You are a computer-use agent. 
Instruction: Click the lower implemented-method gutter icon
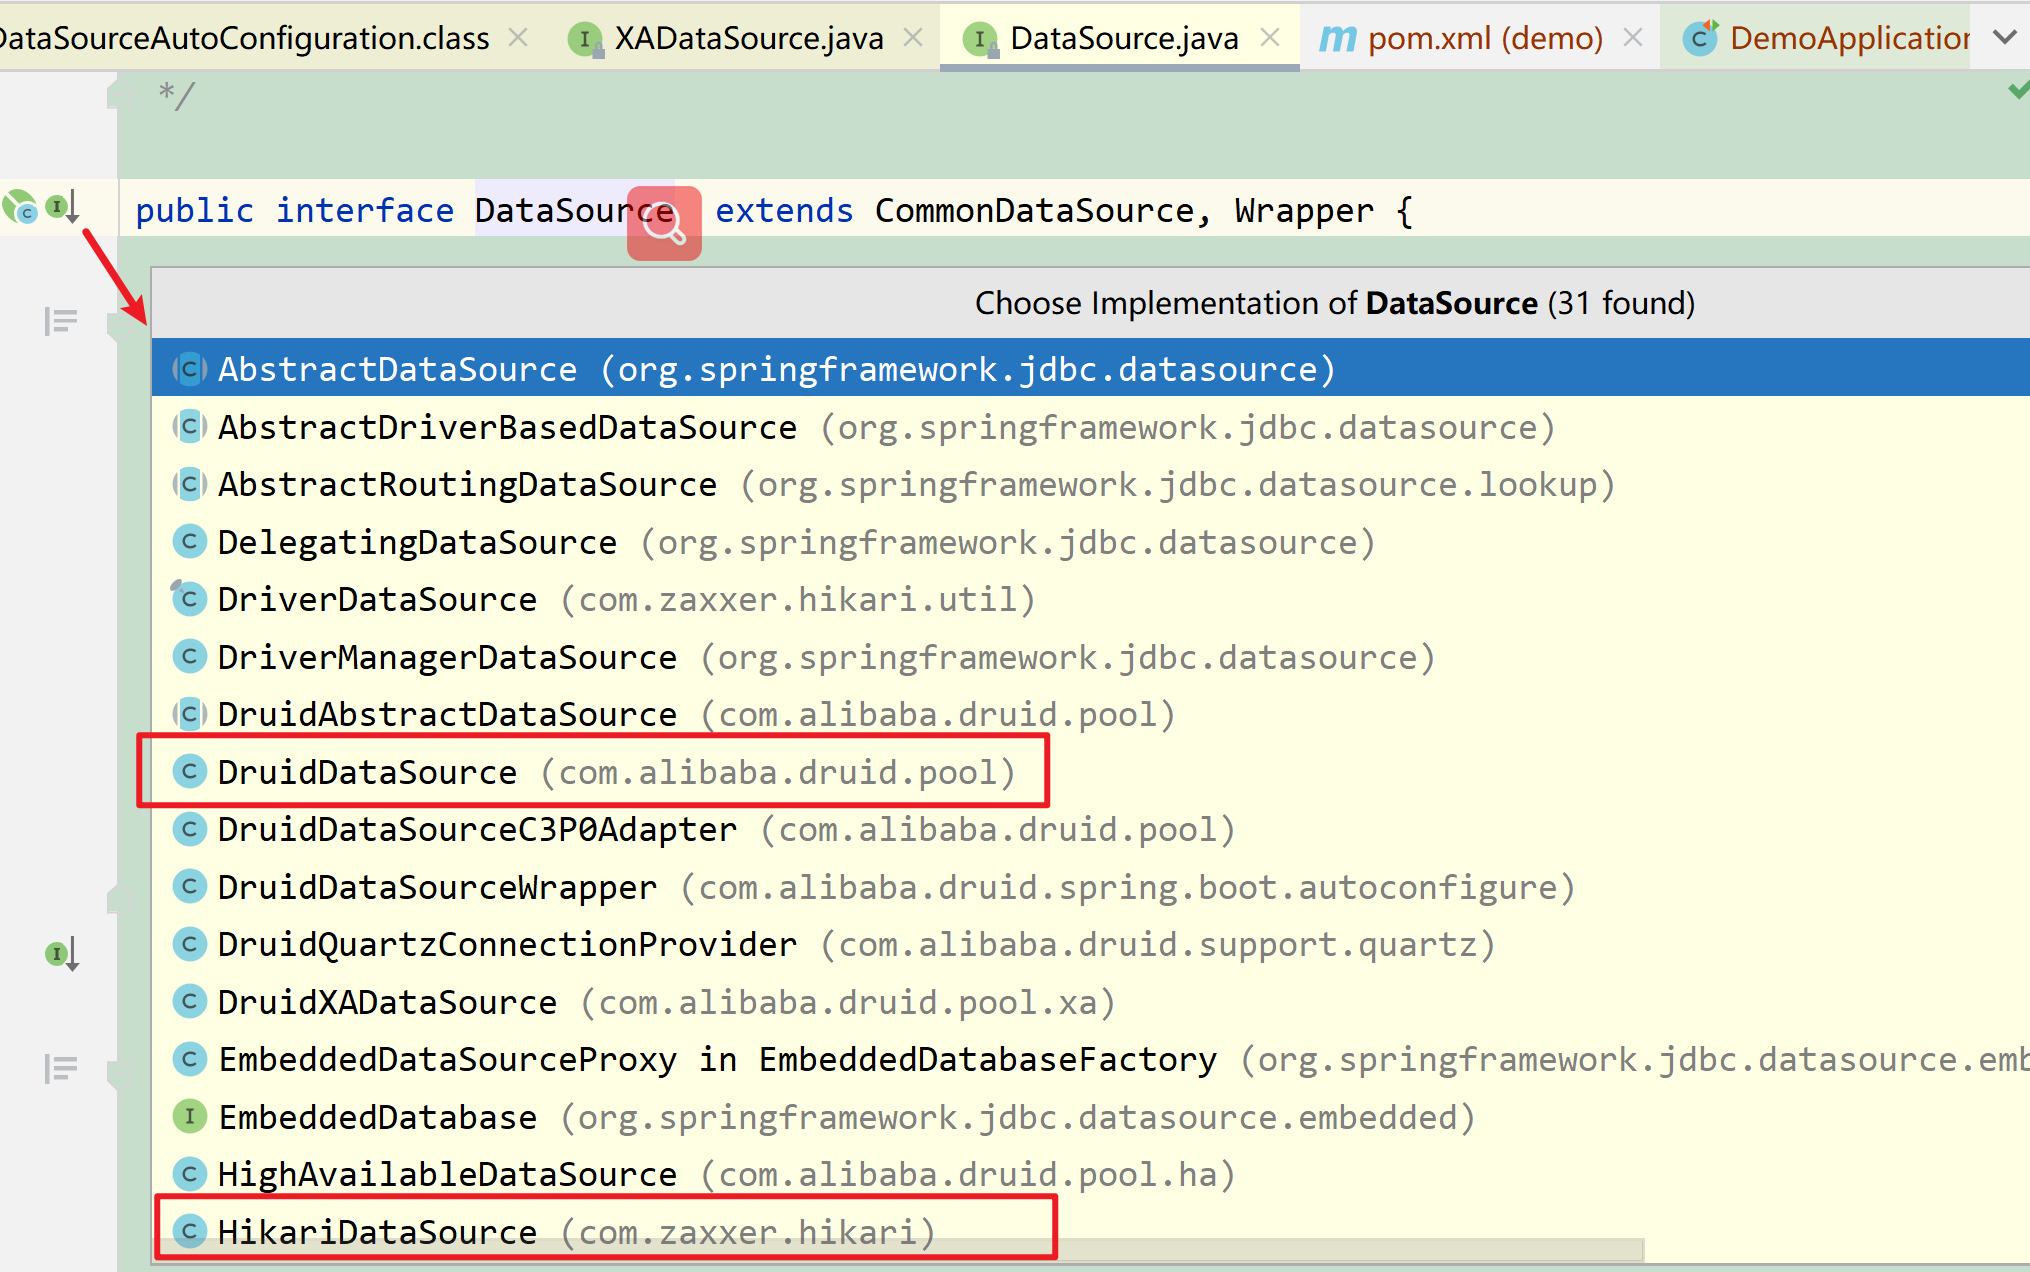click(62, 954)
